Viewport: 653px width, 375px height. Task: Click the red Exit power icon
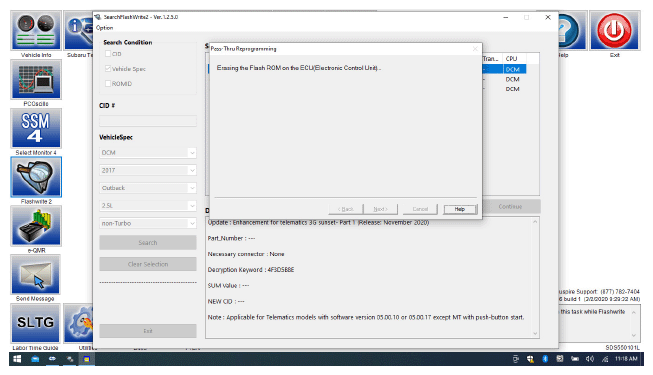click(614, 31)
